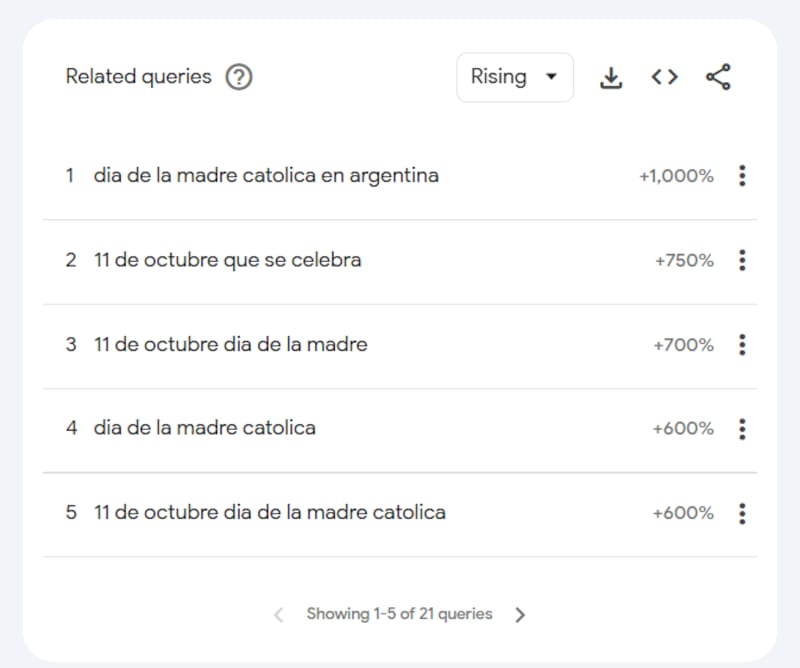Screen dimensions: 800x668
Task: Open query '11 de octubre que se celebra'
Action: (227, 260)
